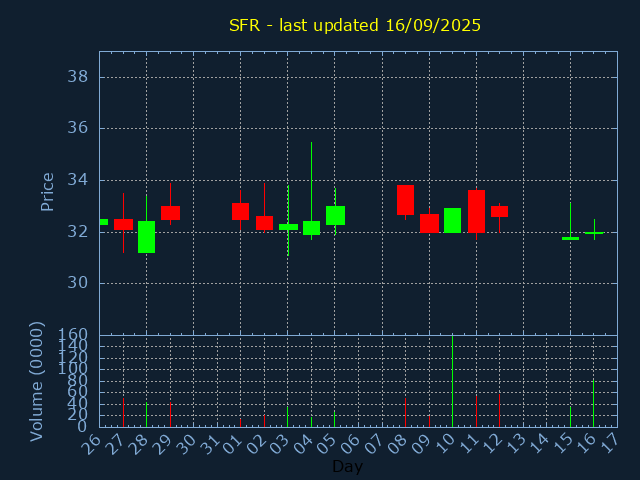The image size is (640, 480).
Task: Select the red volume bar on day 02
Action: (x=264, y=421)
